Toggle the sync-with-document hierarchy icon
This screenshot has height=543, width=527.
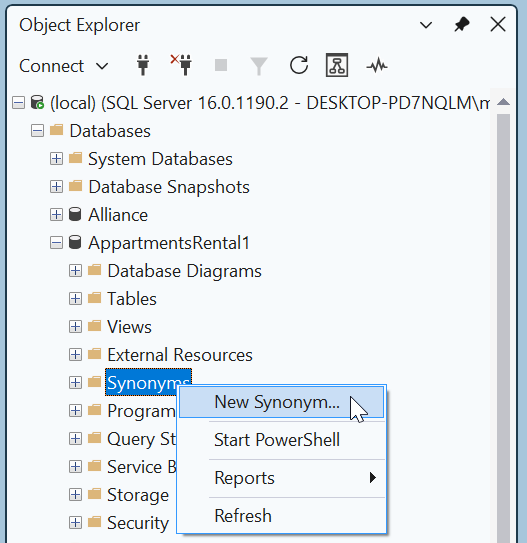[337, 65]
